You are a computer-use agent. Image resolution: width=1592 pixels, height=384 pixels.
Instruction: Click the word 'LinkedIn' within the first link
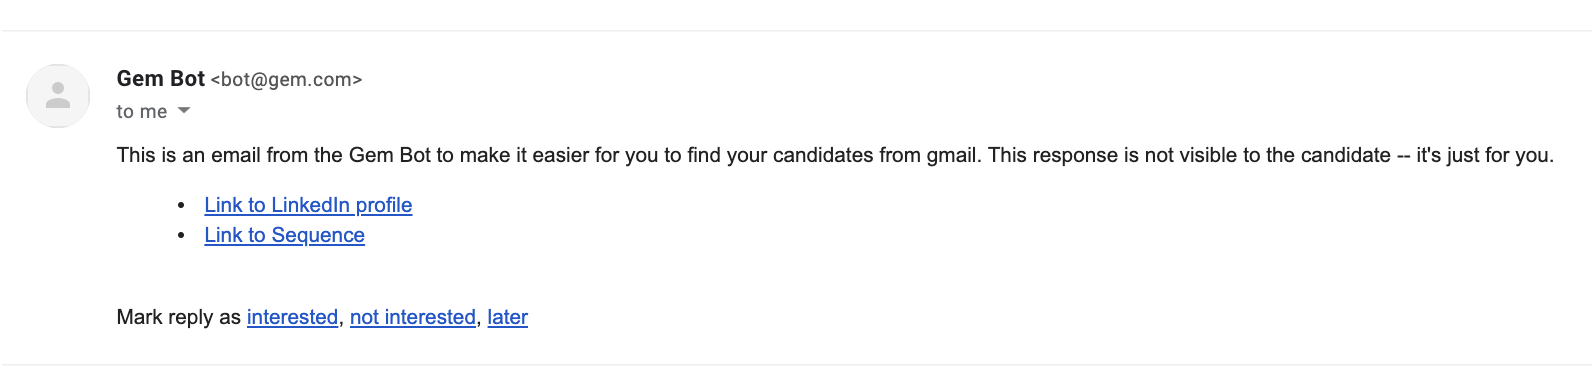tap(310, 205)
